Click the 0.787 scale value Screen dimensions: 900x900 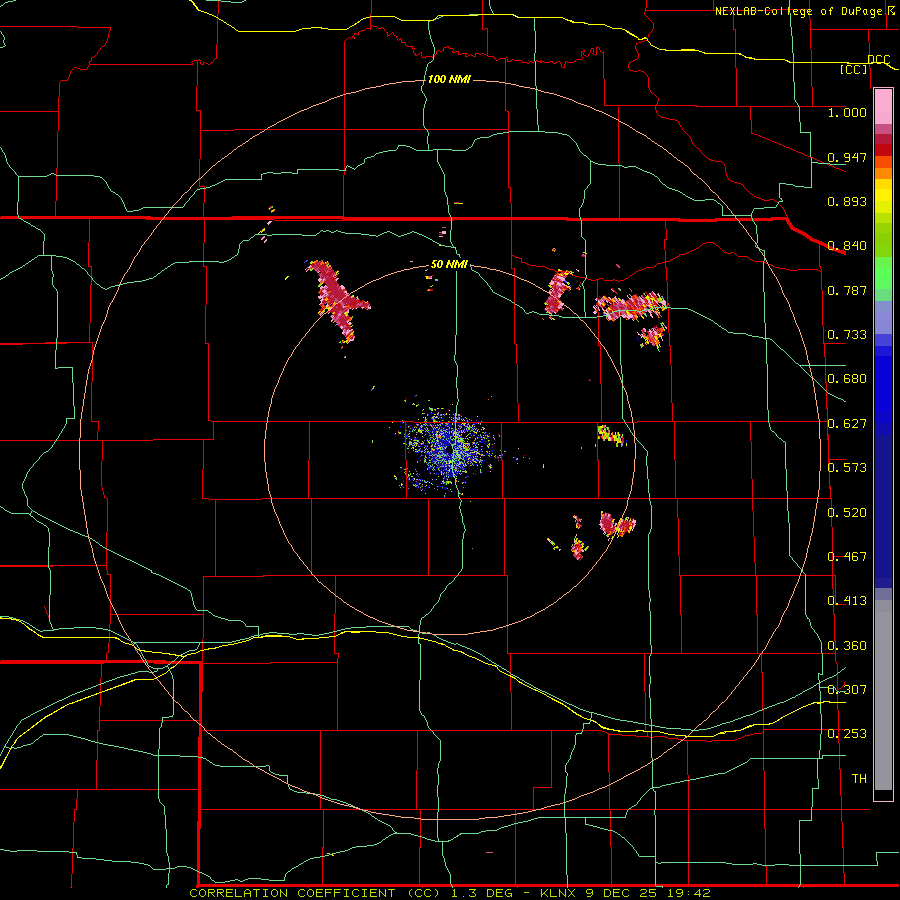847,290
